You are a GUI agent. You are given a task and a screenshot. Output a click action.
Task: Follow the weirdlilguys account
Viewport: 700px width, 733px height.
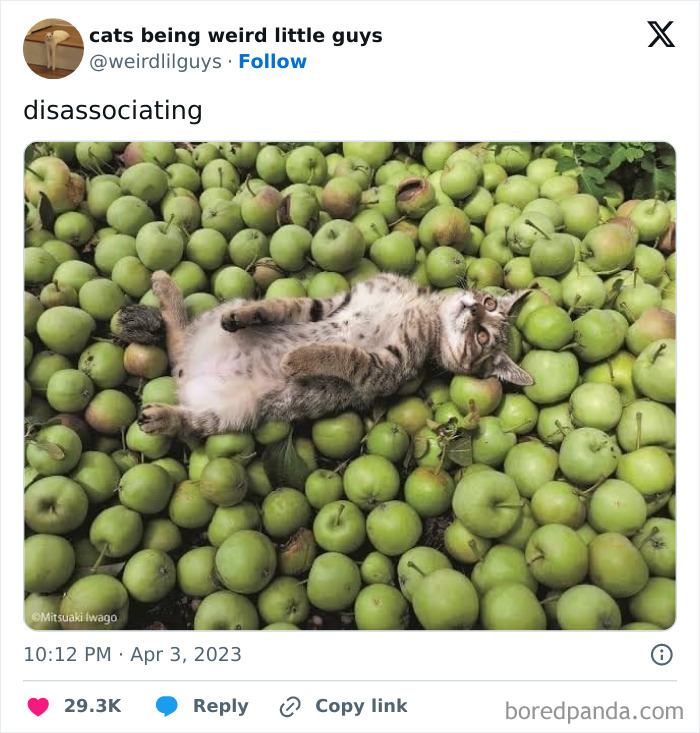pos(272,61)
